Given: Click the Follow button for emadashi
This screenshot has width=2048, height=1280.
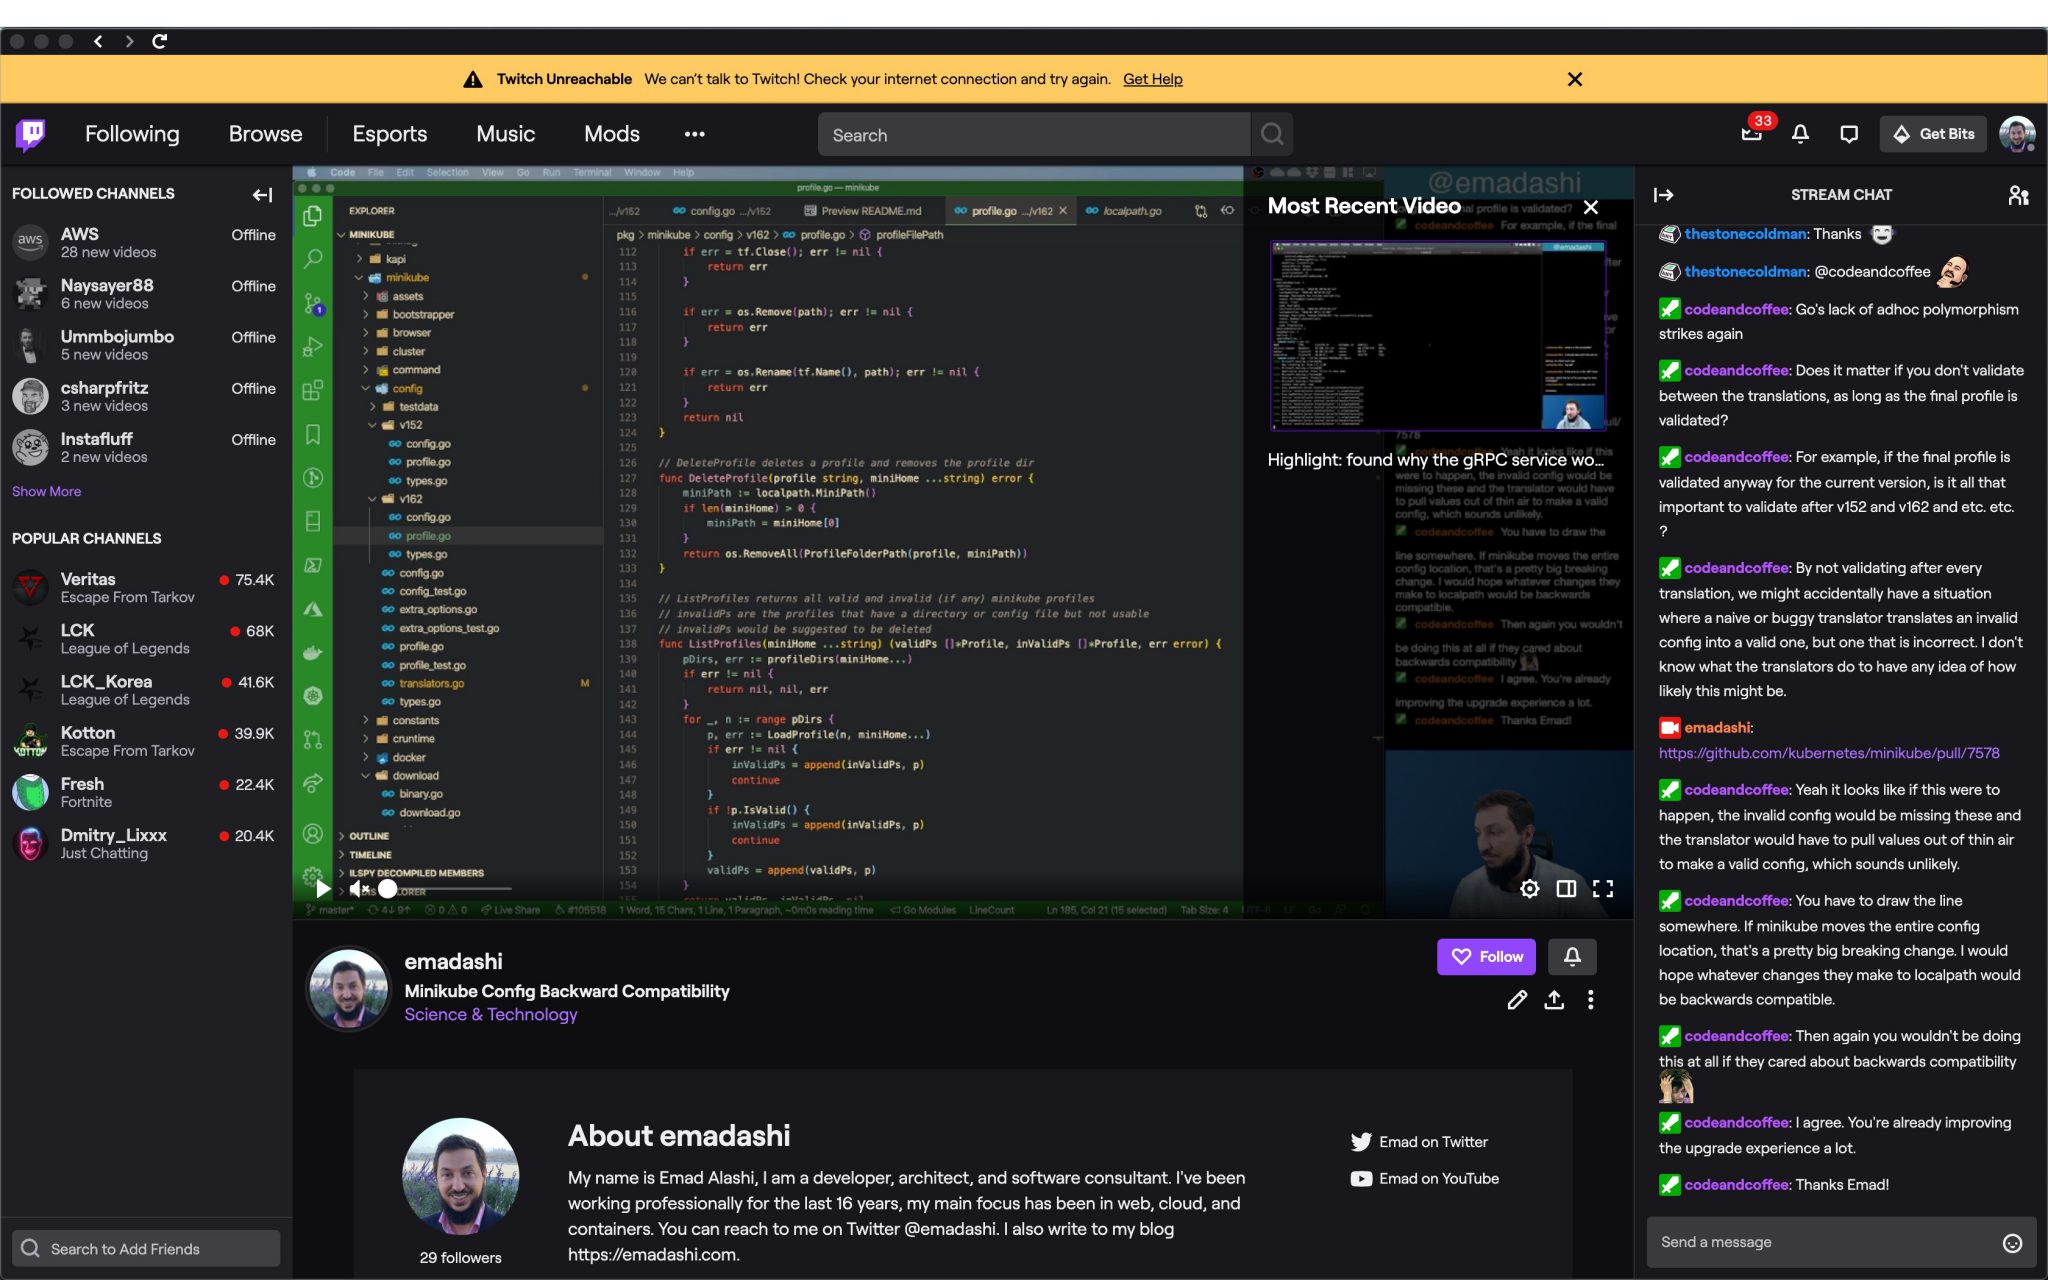Looking at the screenshot, I should click(x=1488, y=956).
